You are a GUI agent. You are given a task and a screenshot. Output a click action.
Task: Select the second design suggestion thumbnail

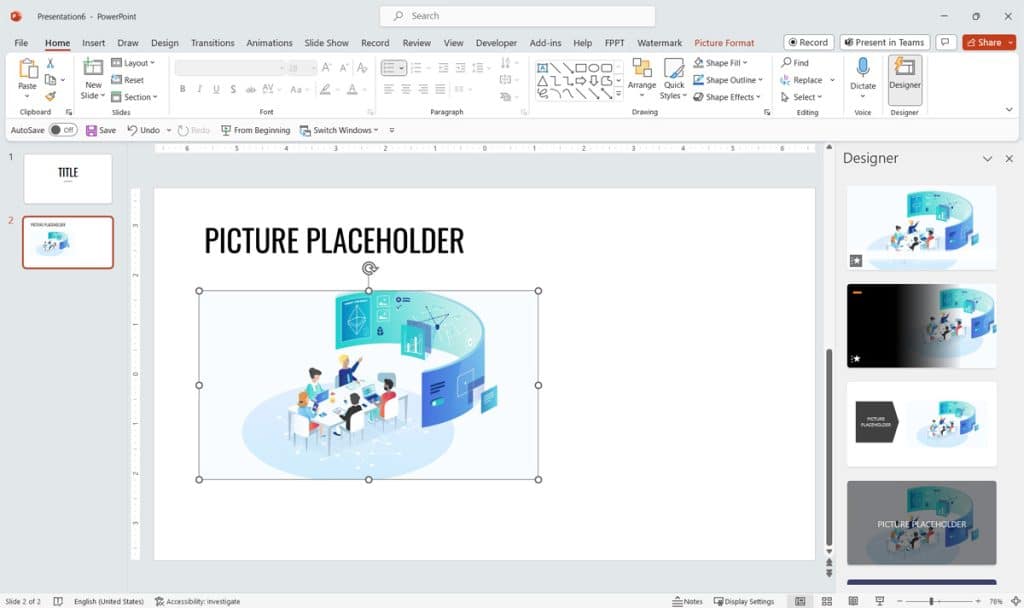tap(920, 325)
